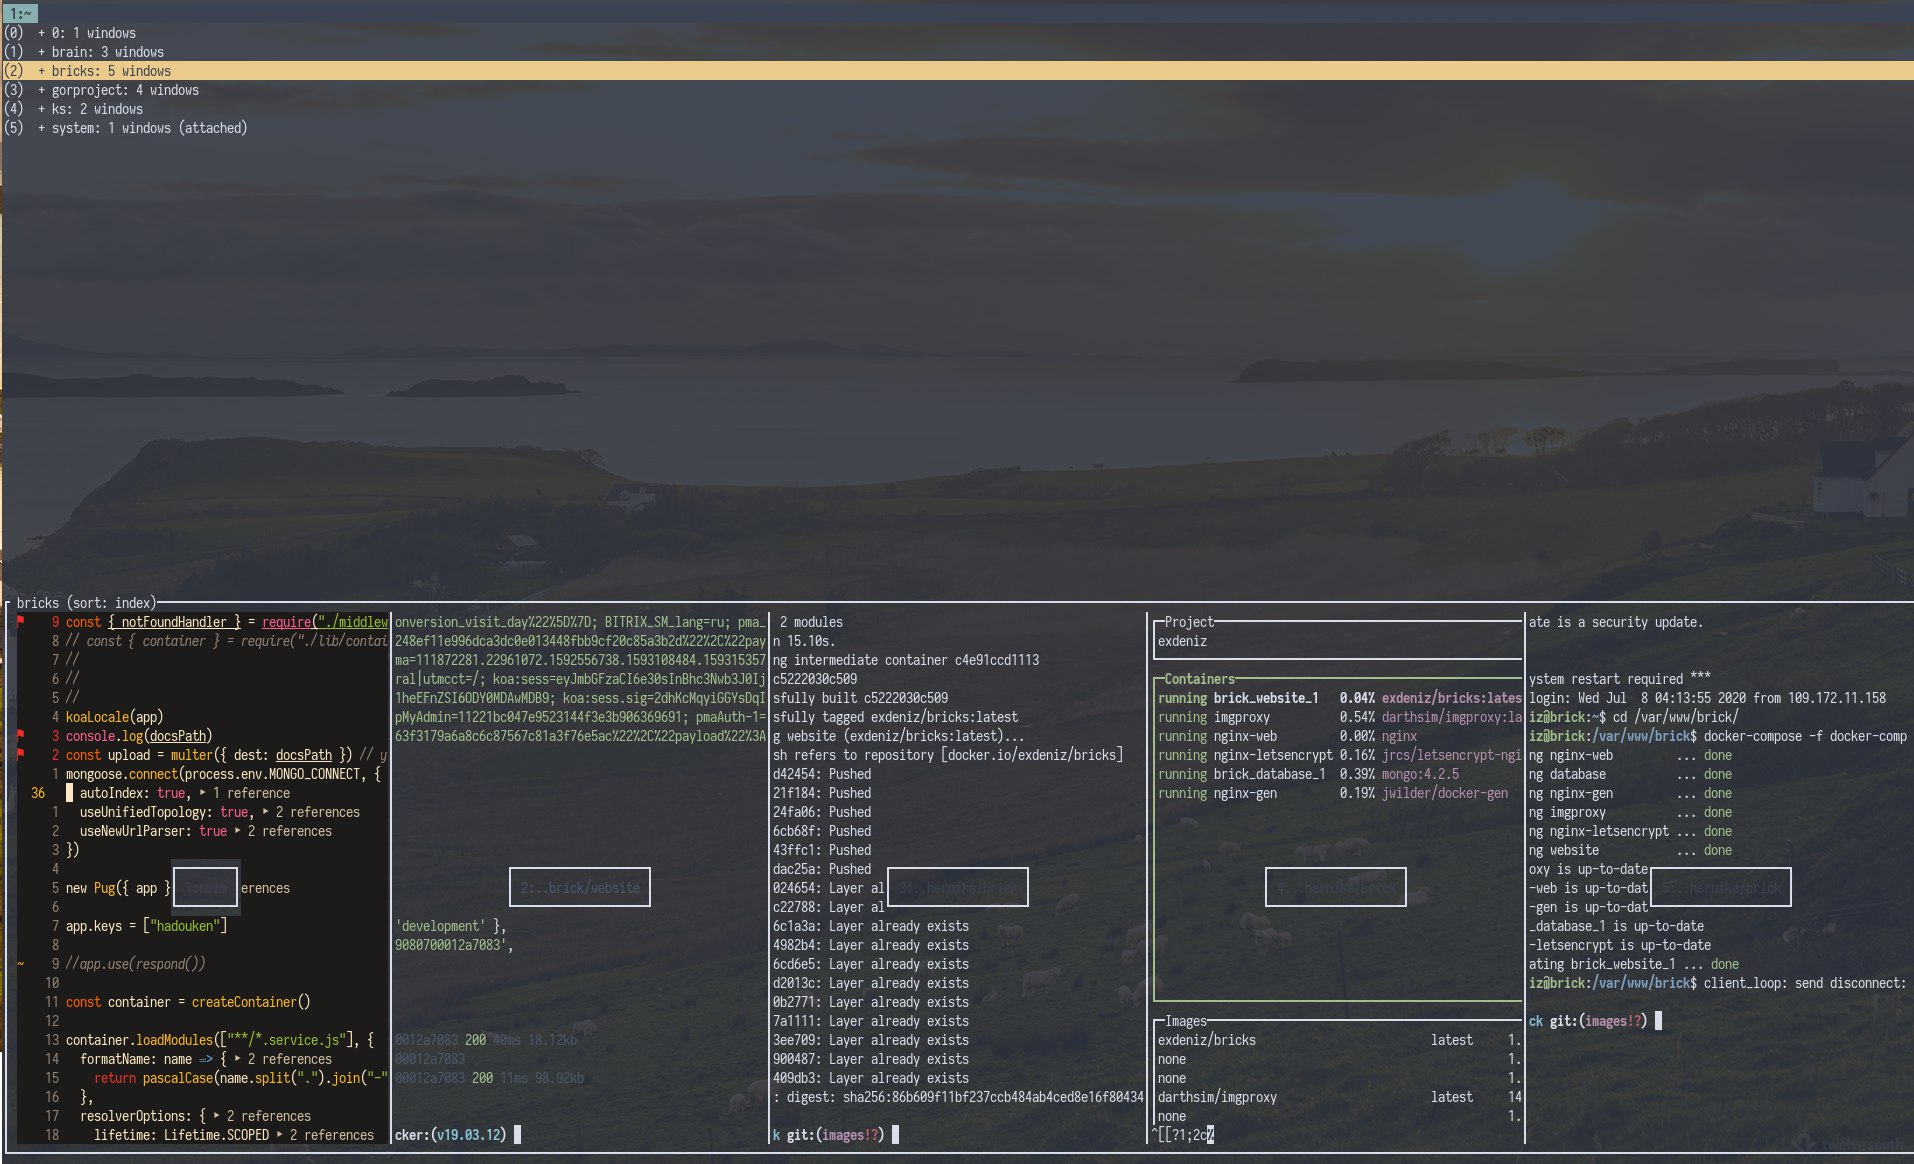Click the "'development' }," line in second preview
The height and width of the screenshot is (1164, 1914).
(x=451, y=926)
